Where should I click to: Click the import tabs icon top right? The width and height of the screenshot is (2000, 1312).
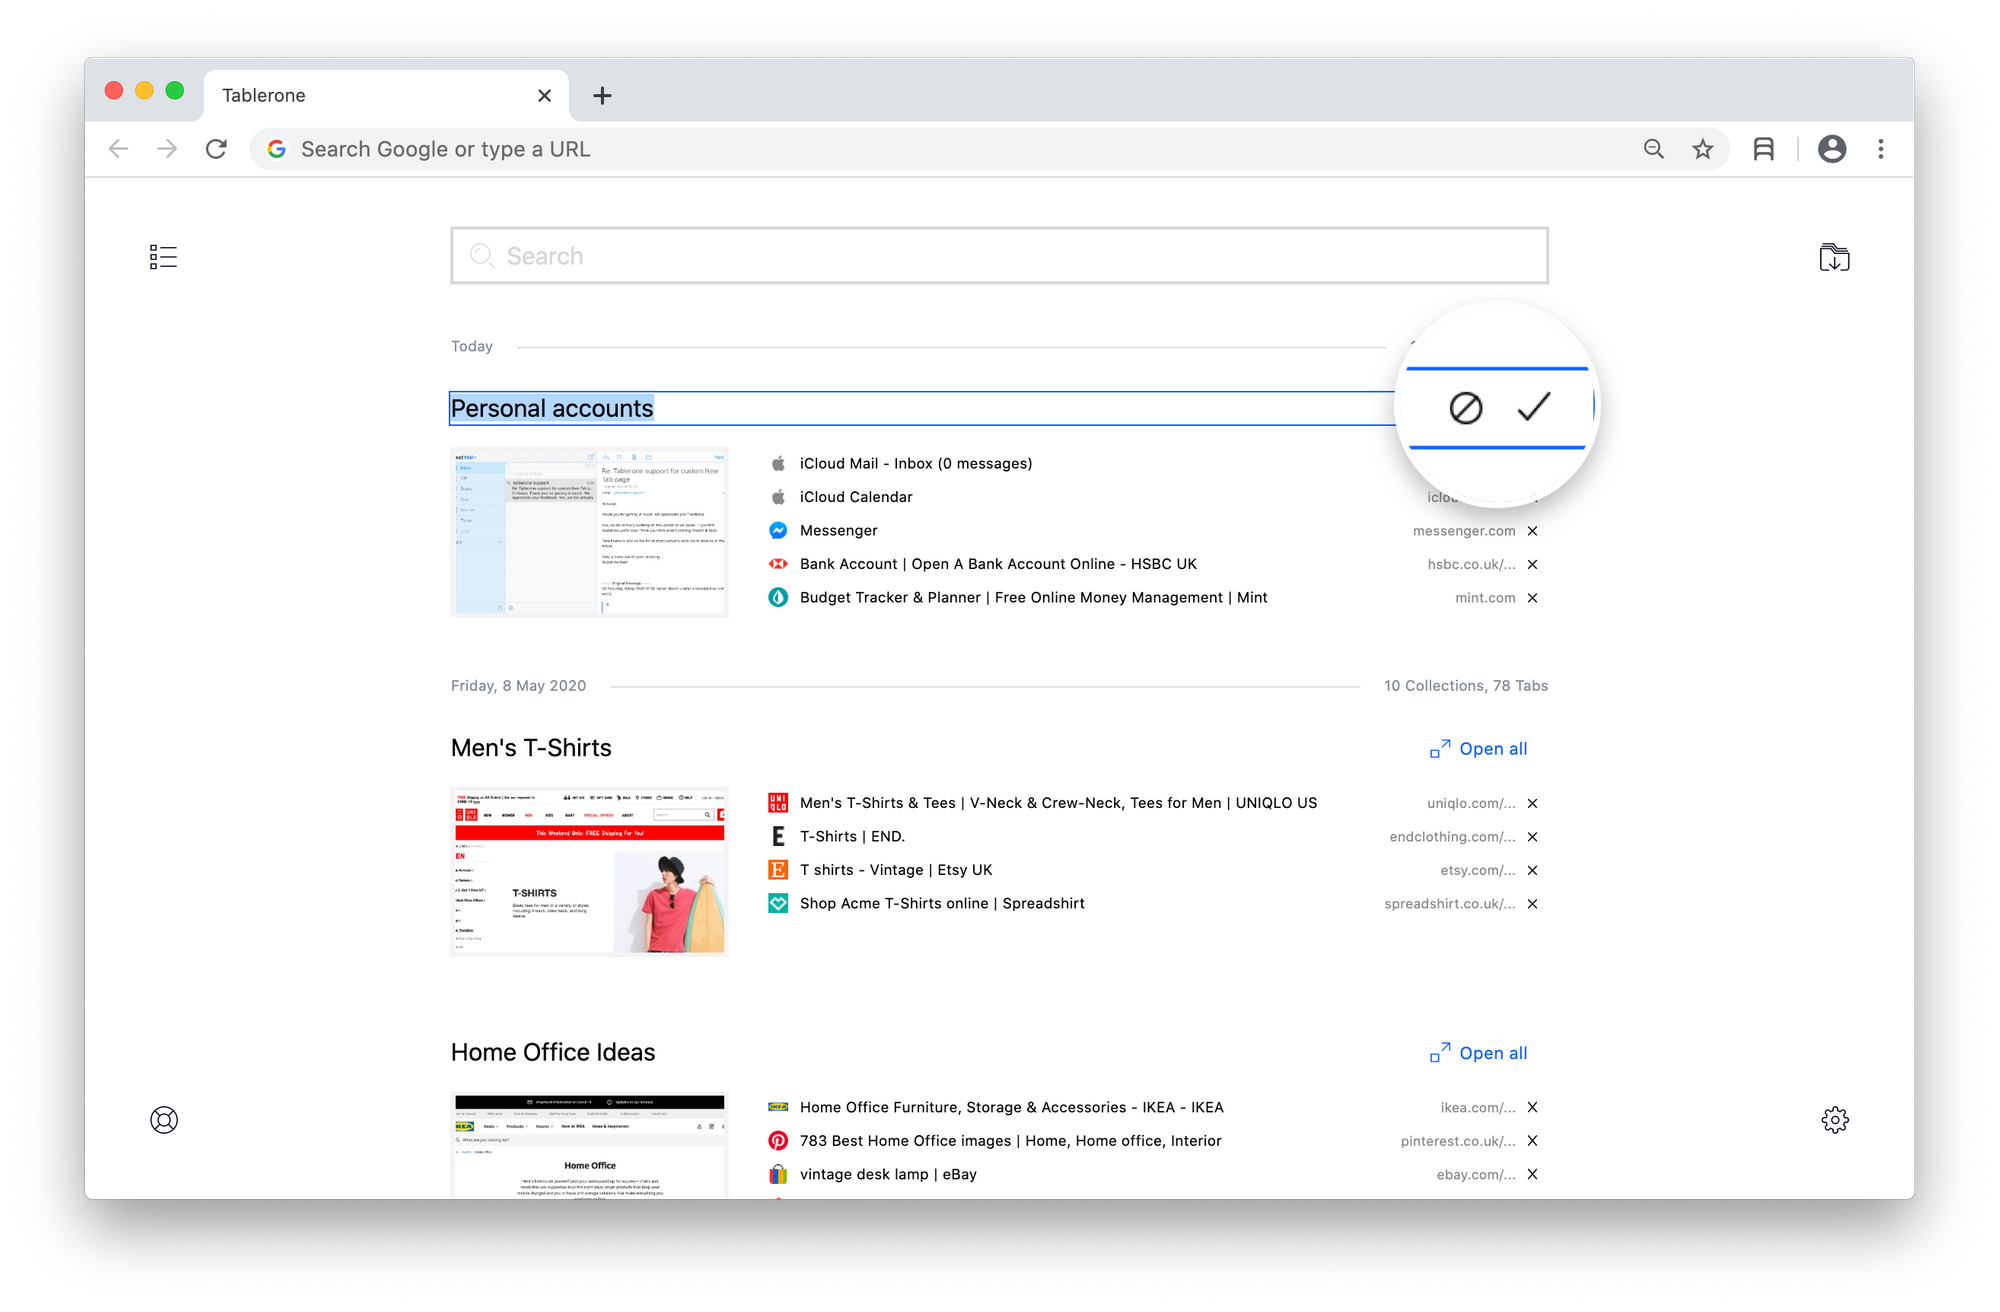[x=1835, y=256]
